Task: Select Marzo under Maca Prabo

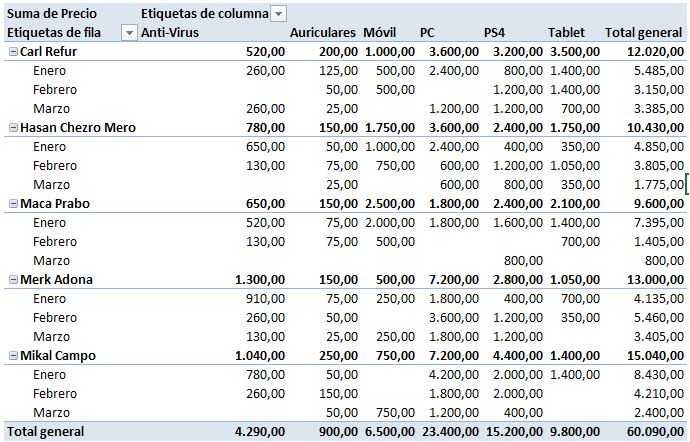Action: pos(51,261)
